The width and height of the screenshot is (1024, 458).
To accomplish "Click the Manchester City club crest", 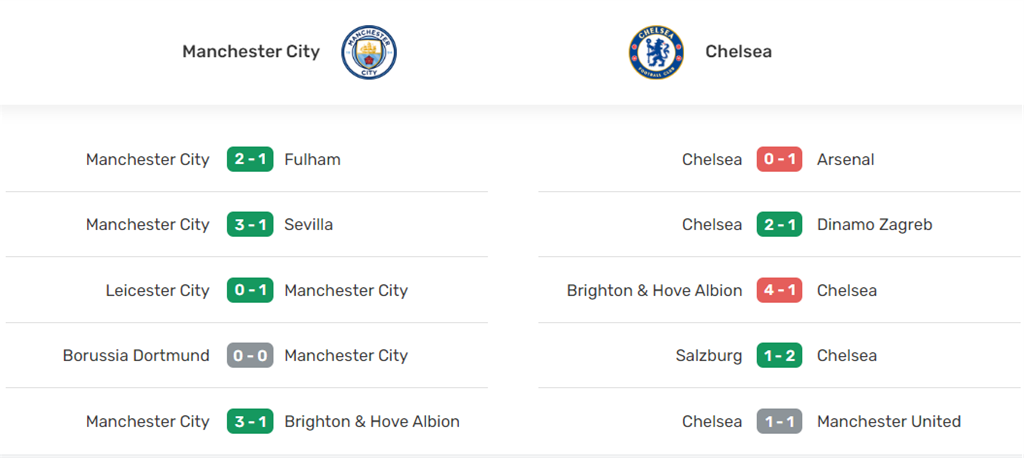I will click(369, 52).
